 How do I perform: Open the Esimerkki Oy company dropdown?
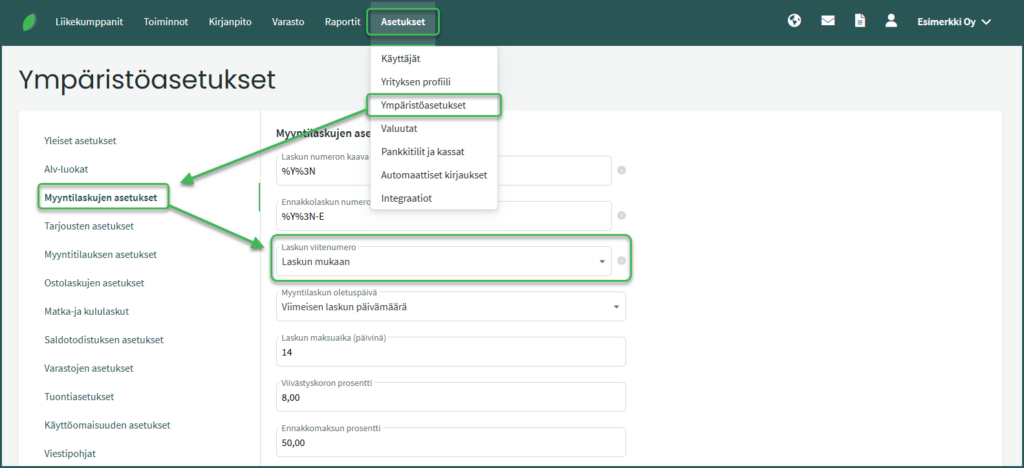coord(953,22)
